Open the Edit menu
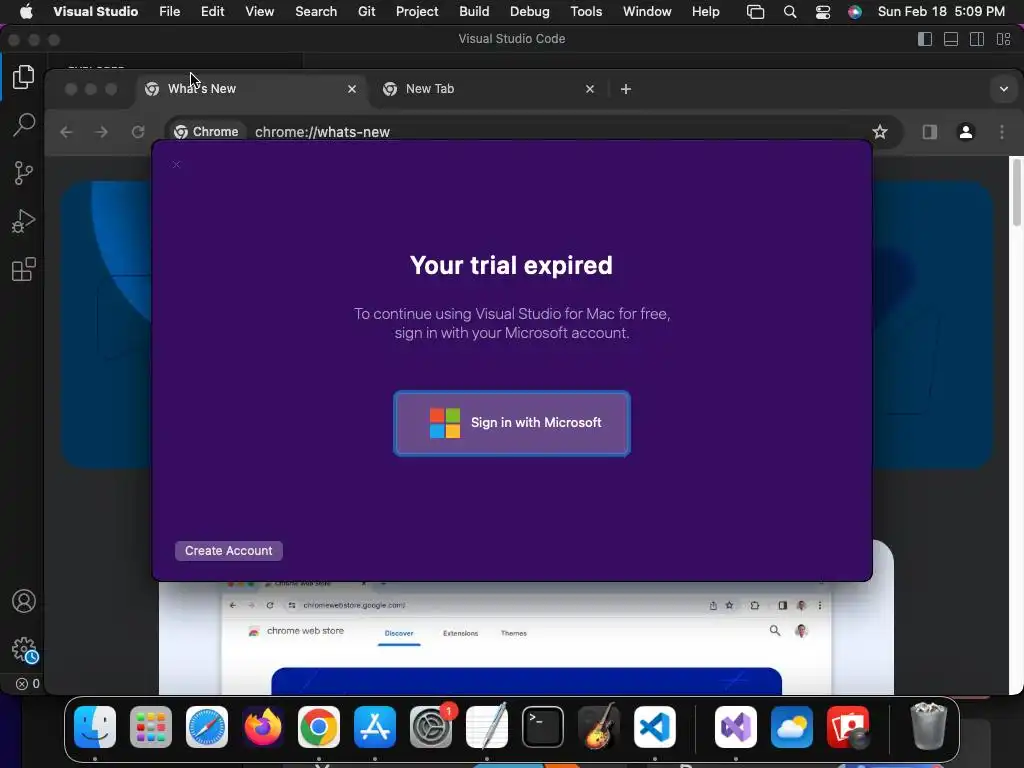Image resolution: width=1024 pixels, height=768 pixels. [213, 12]
